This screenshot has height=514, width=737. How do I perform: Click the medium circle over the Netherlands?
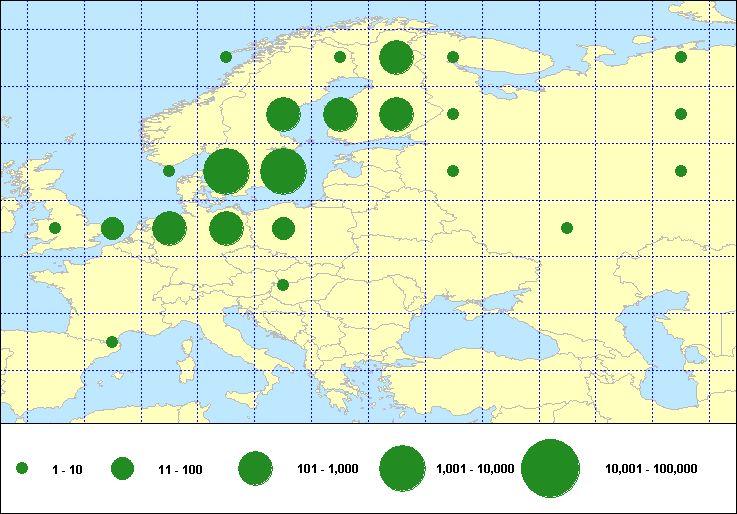point(112,228)
